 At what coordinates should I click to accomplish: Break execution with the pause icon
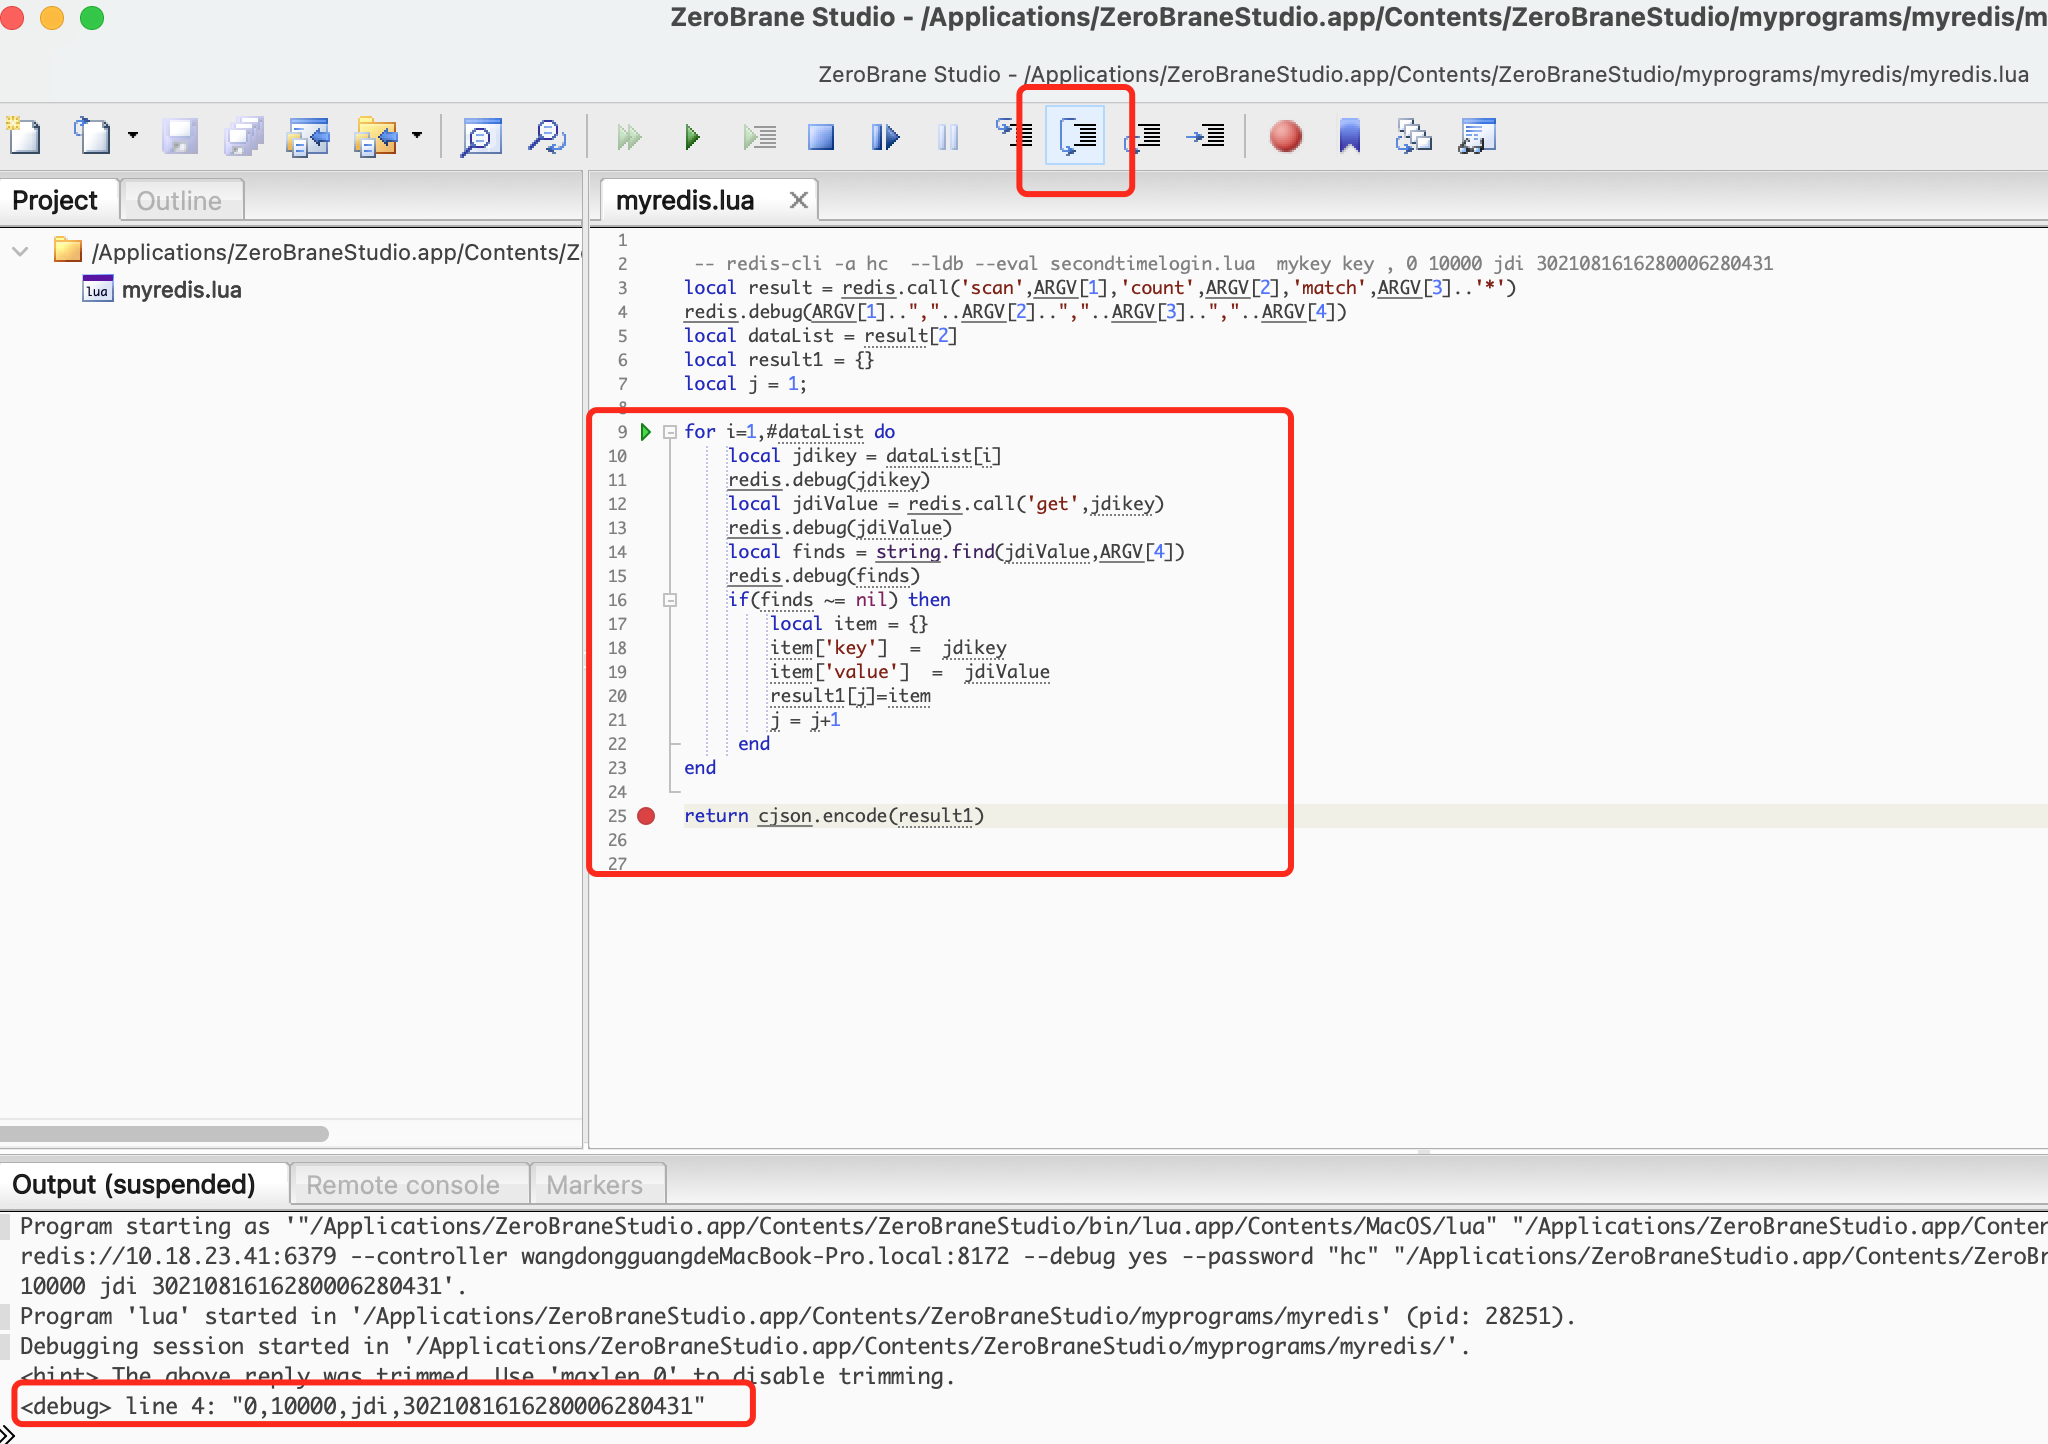tap(948, 136)
